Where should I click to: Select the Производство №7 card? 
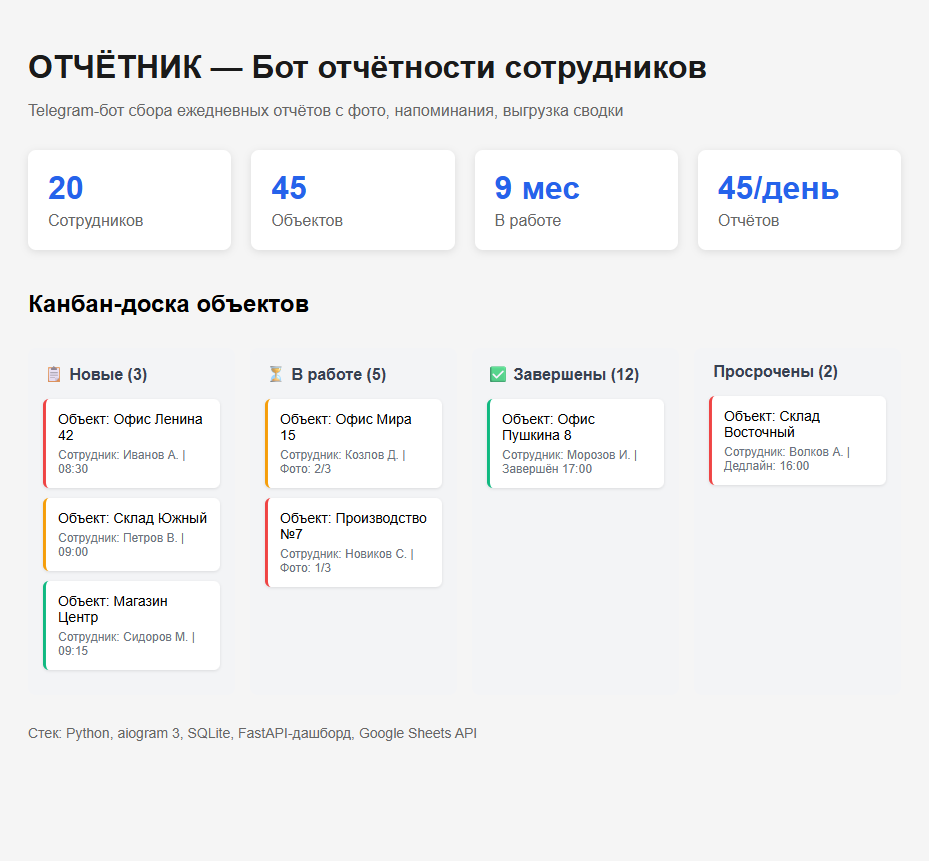click(354, 542)
